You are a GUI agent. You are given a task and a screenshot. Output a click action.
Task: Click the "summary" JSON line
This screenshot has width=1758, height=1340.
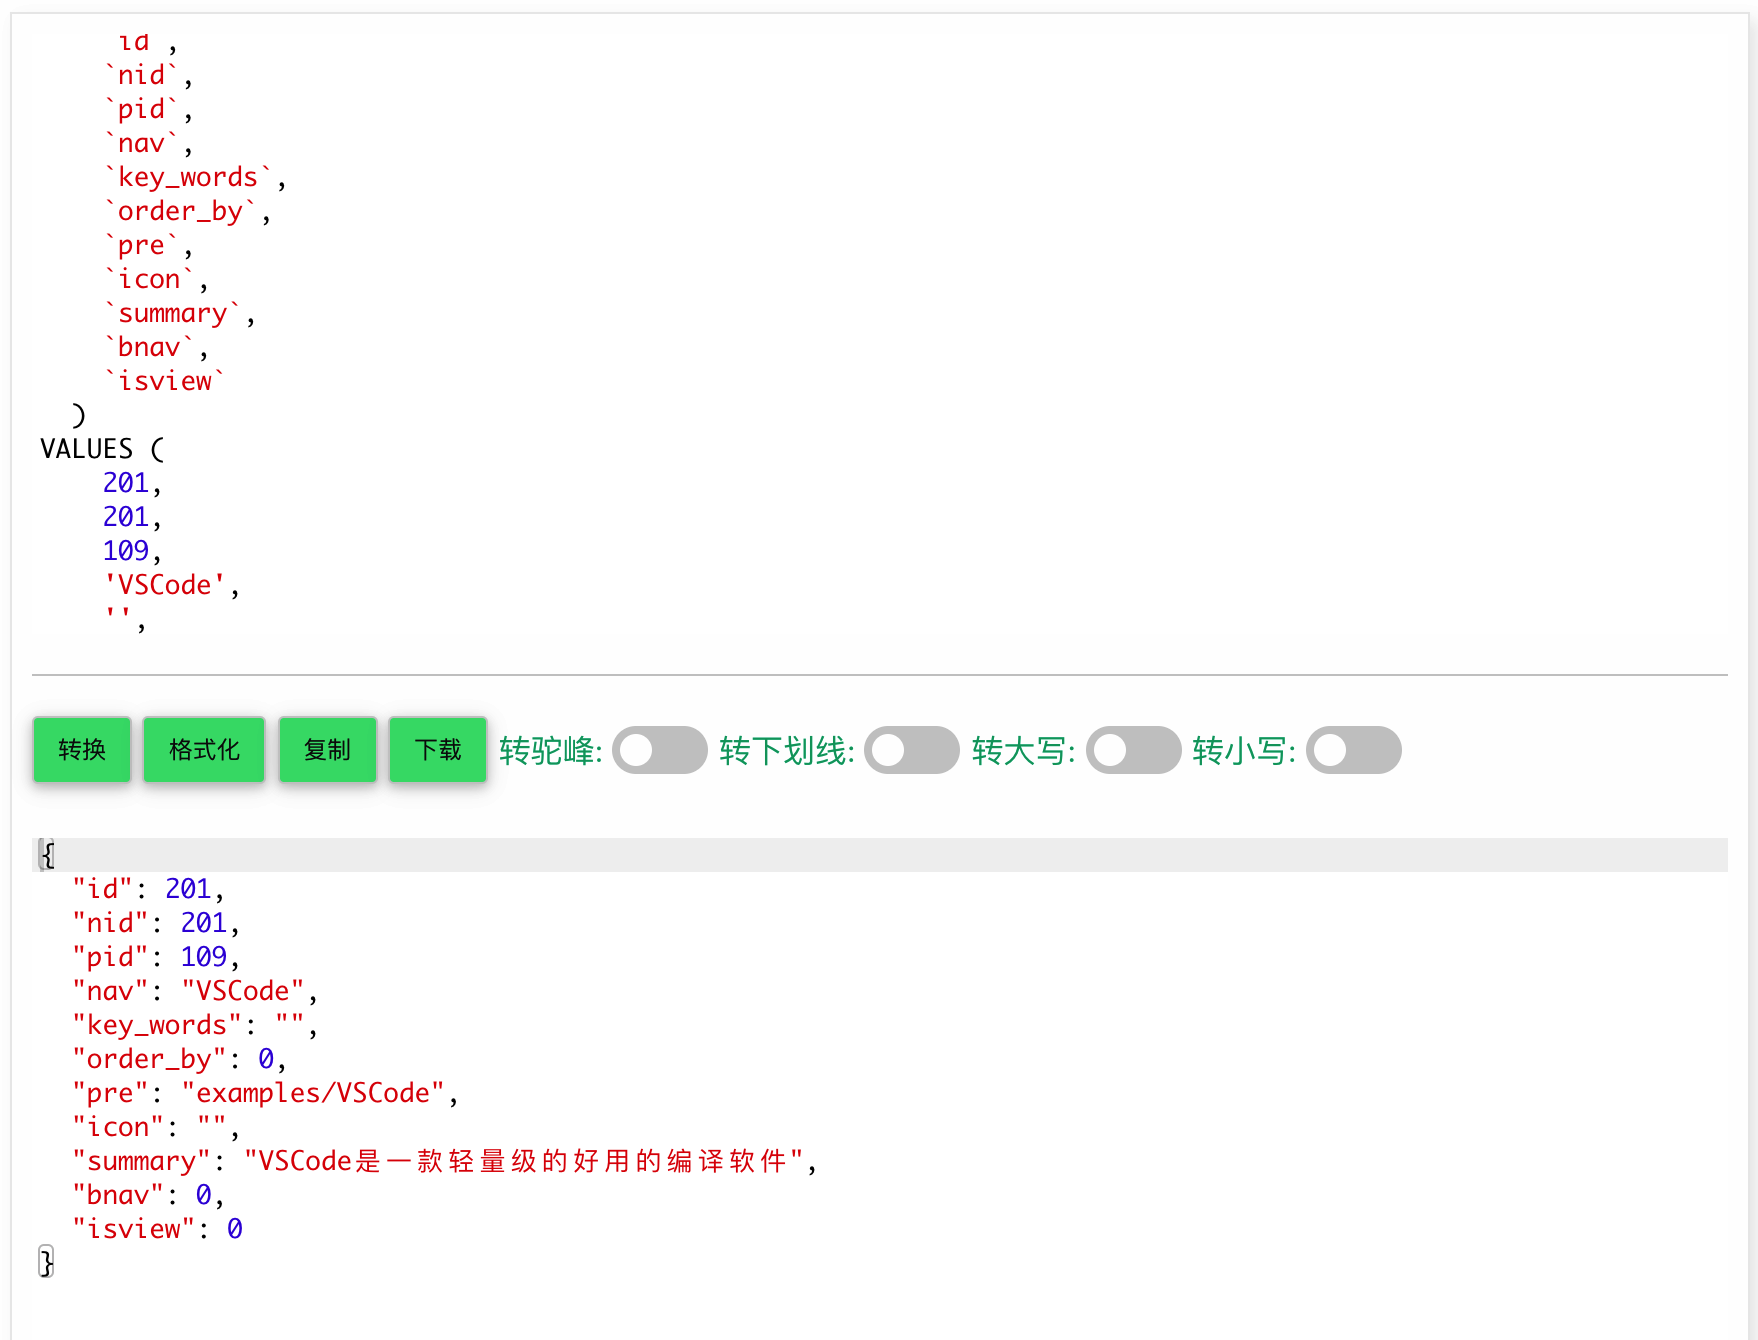click(x=445, y=1161)
